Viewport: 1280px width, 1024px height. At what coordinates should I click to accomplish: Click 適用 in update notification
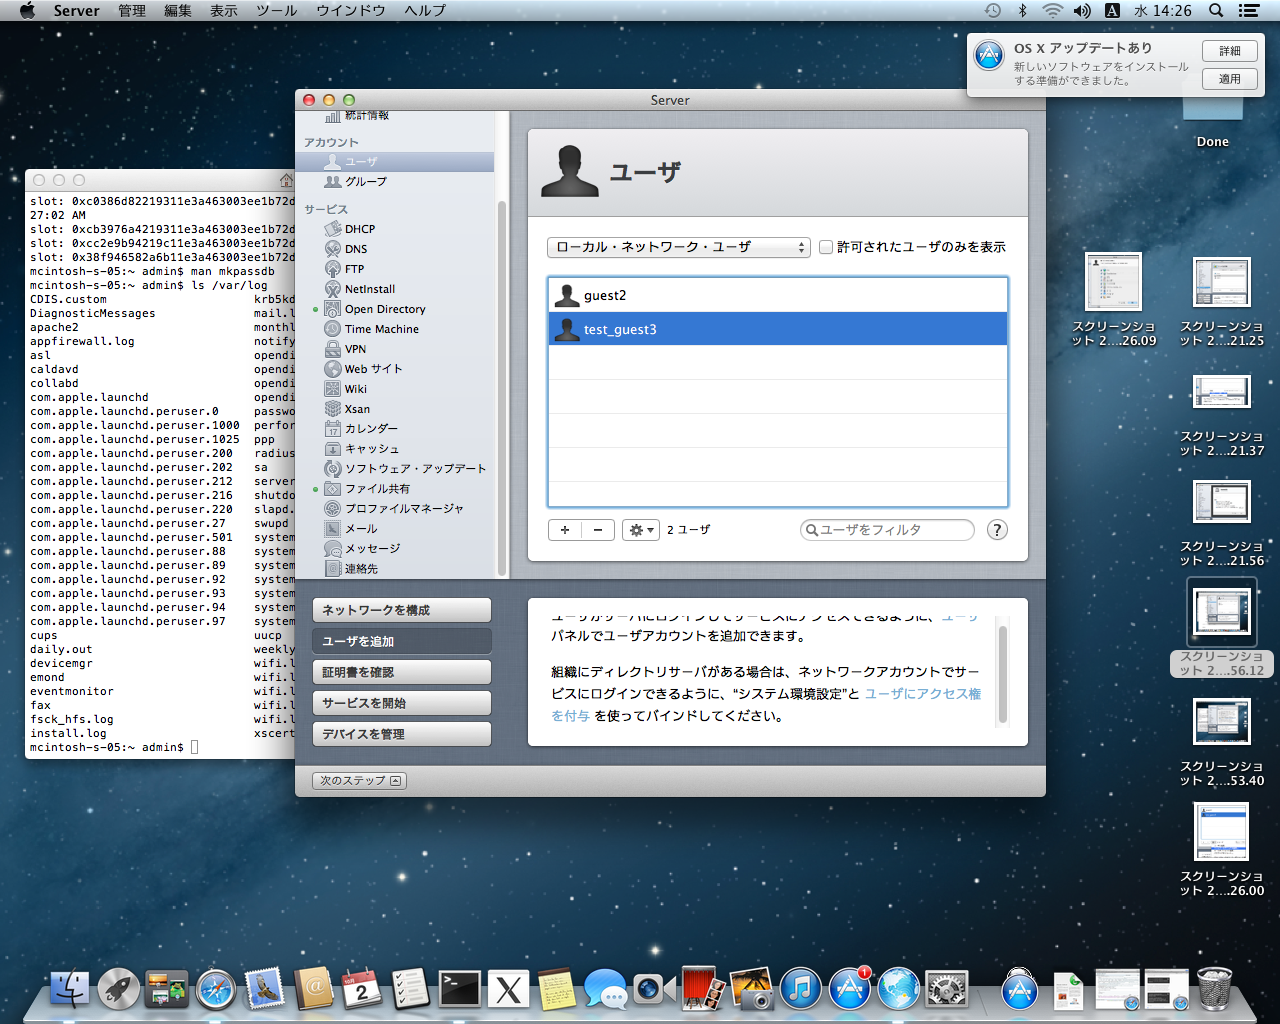click(1230, 79)
